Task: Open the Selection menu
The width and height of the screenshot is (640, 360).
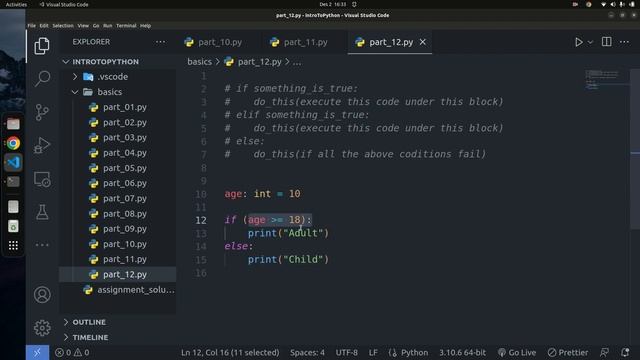Action: coord(63,25)
